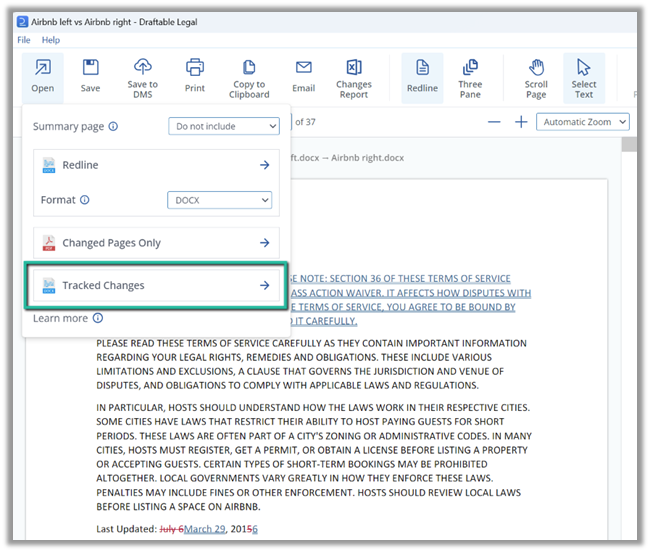The height and width of the screenshot is (552, 650).
Task: Click the 'Last Updated:' text
Action: [x=126, y=529]
